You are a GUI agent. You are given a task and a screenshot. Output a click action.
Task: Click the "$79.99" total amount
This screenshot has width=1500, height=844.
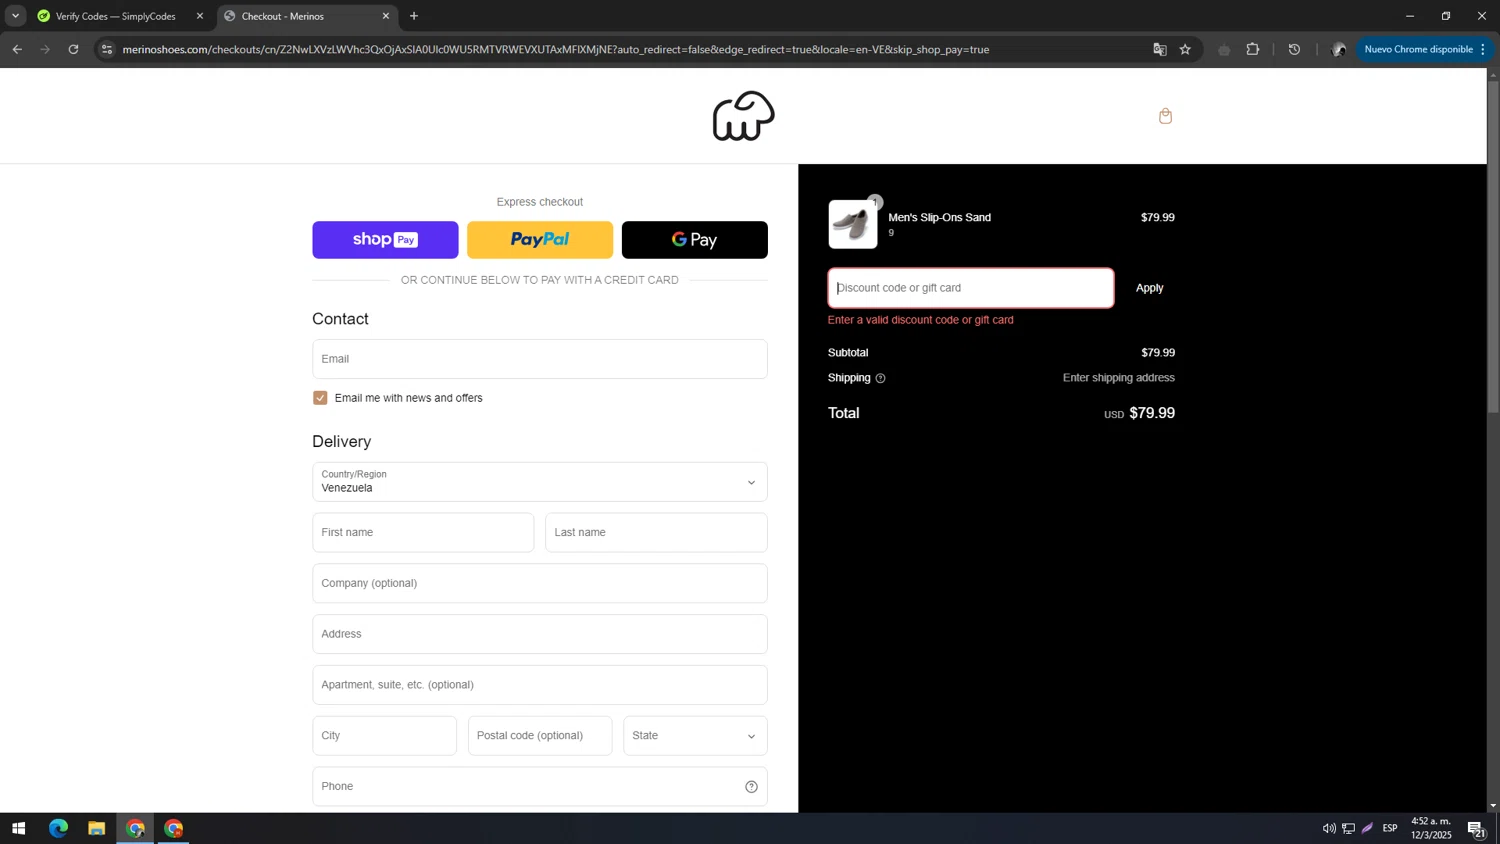1151,413
